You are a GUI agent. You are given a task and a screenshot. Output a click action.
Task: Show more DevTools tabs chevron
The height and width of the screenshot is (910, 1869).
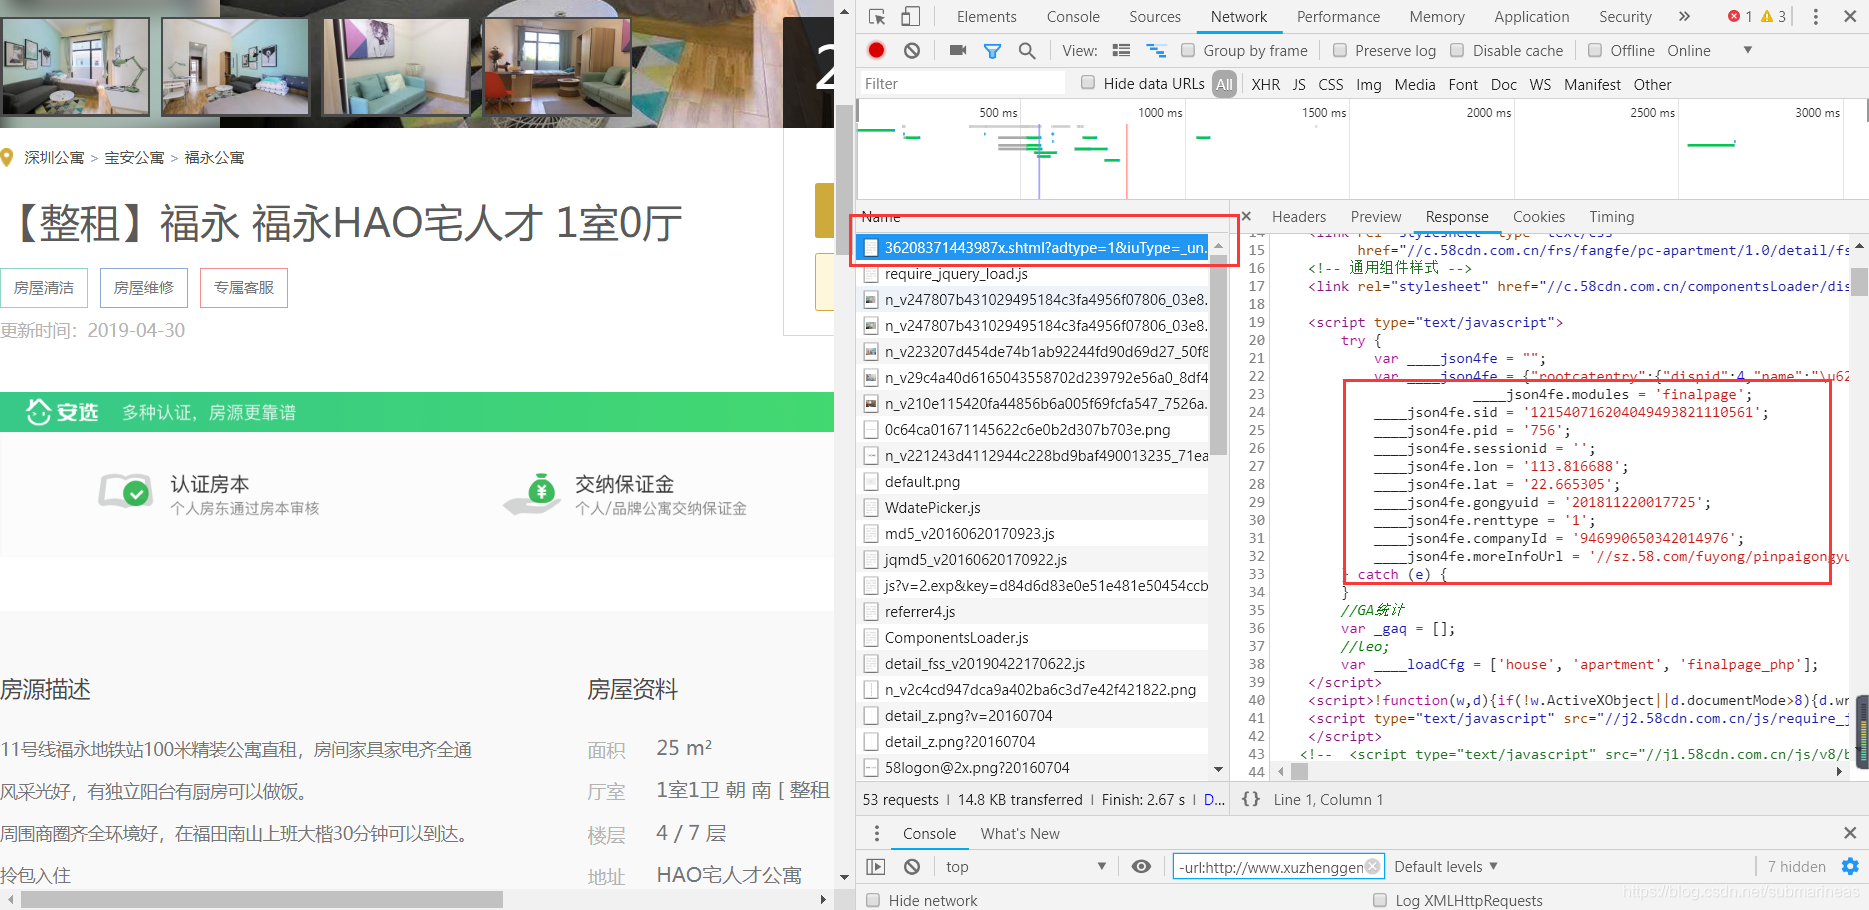pos(1684,17)
